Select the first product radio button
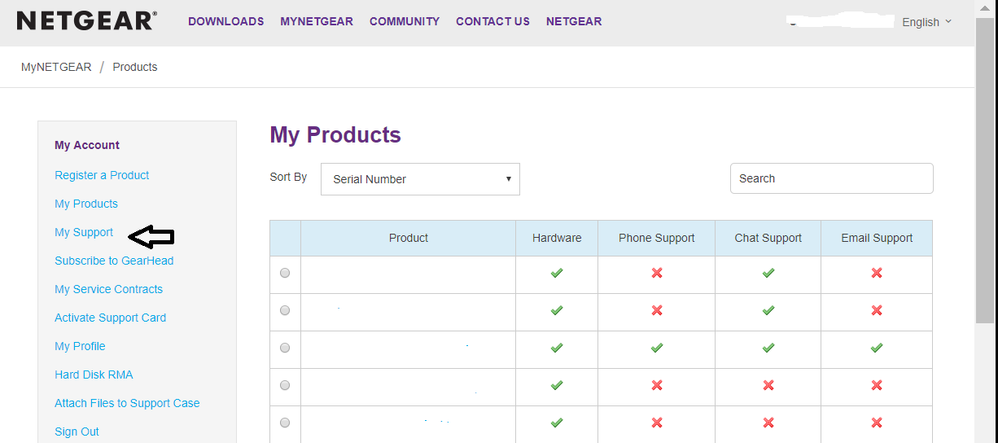Screen dimensions: 998x443 (285, 273)
